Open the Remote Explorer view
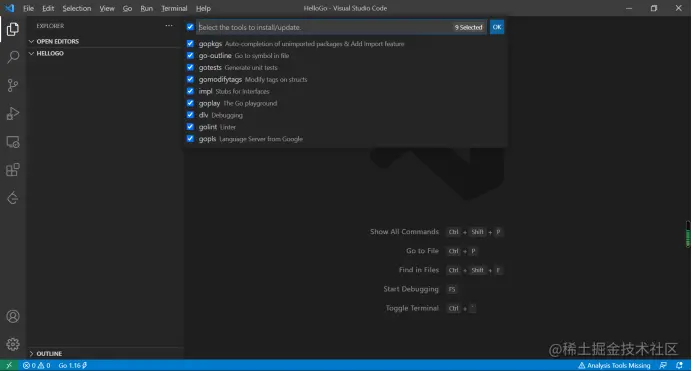The height and width of the screenshot is (371, 692). click(x=13, y=142)
